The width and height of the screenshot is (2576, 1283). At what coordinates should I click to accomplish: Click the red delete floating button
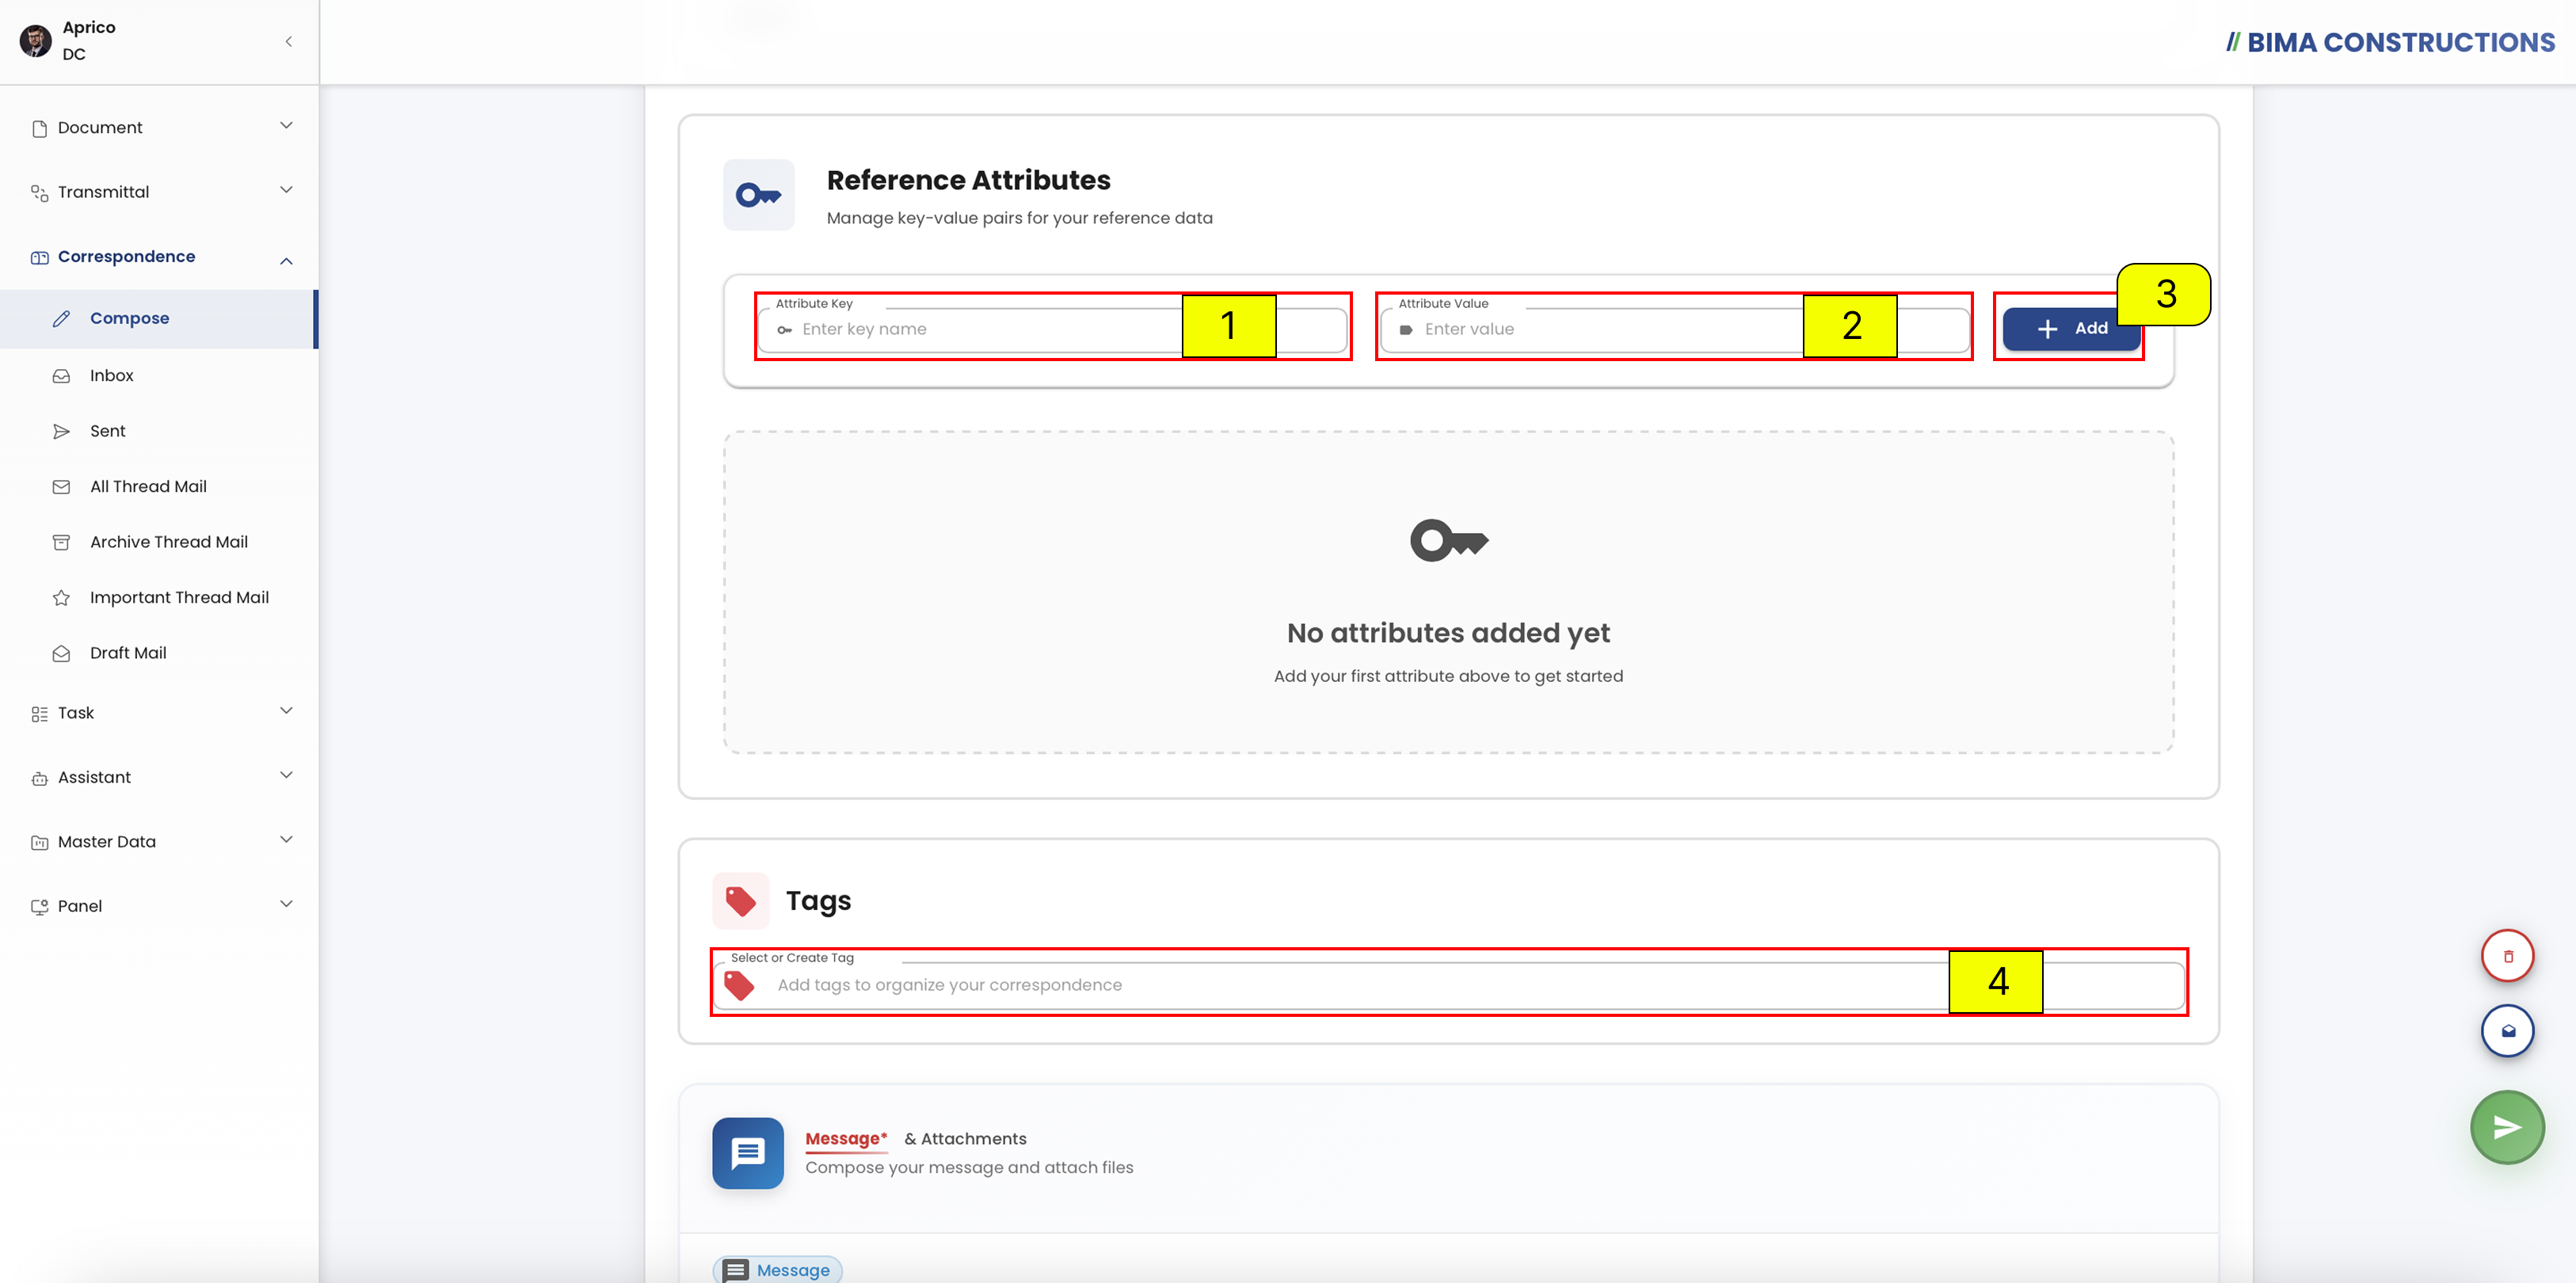(x=2507, y=956)
